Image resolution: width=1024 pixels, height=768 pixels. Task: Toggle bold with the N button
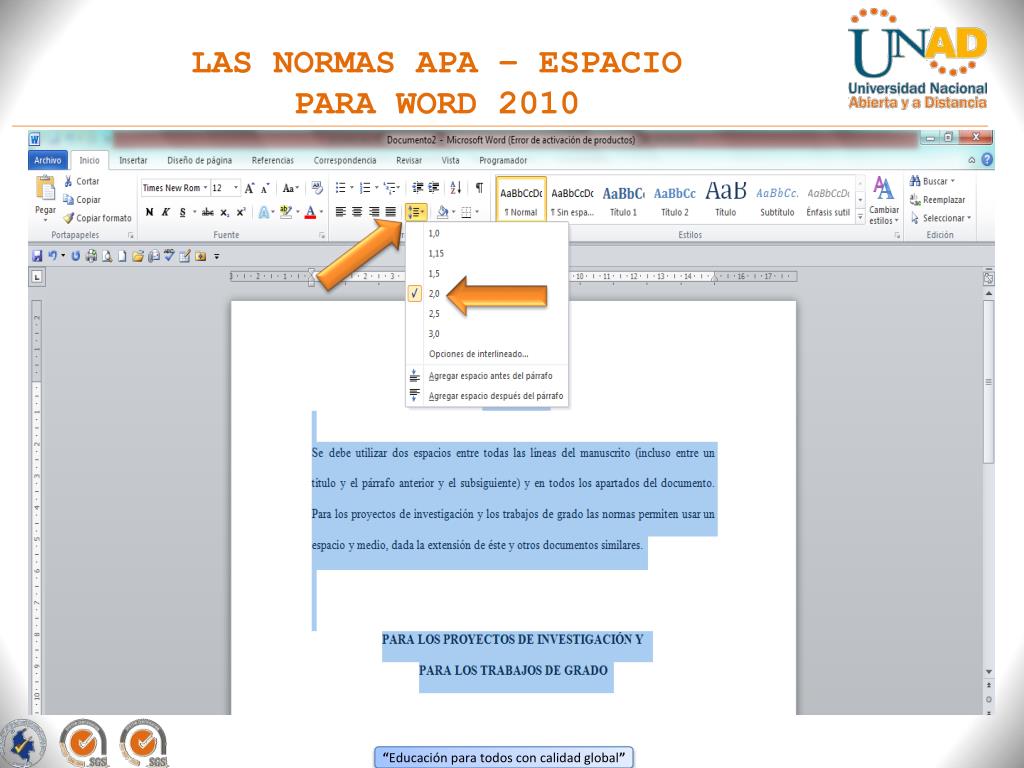[x=150, y=212]
